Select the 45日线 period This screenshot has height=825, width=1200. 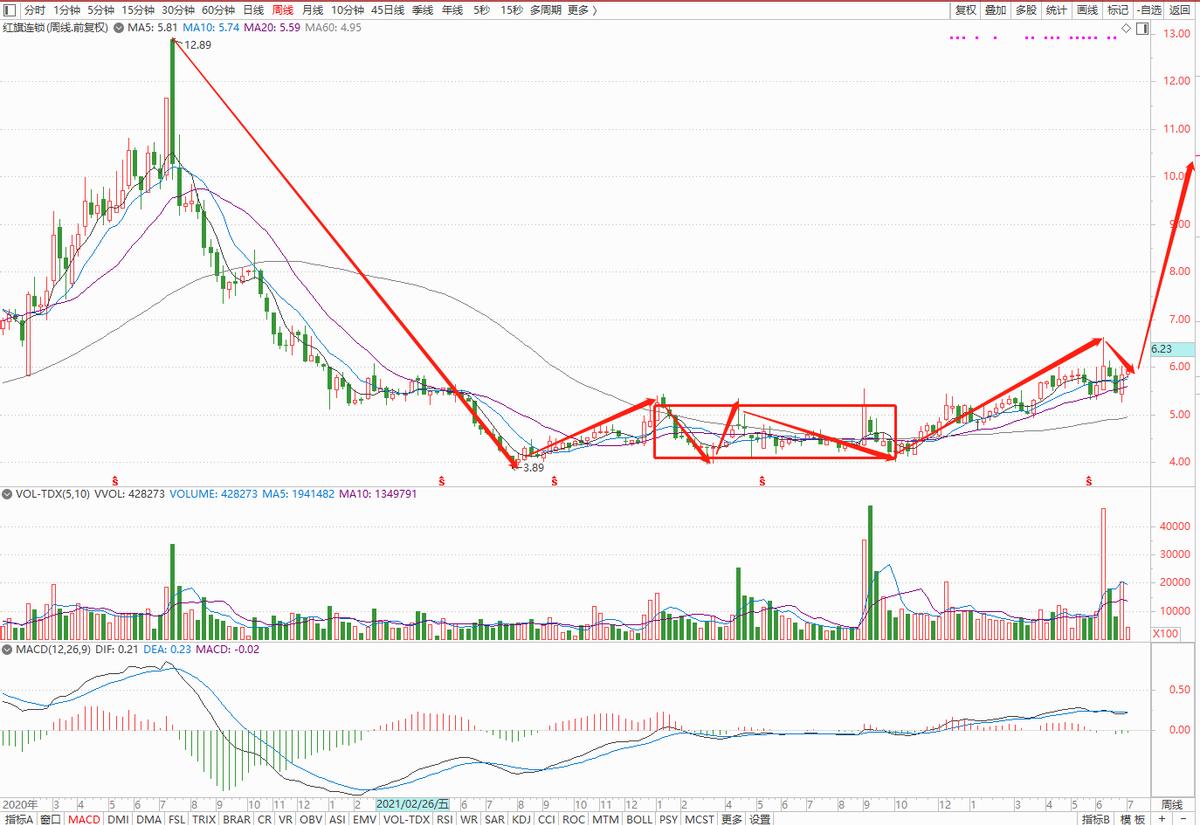point(388,10)
